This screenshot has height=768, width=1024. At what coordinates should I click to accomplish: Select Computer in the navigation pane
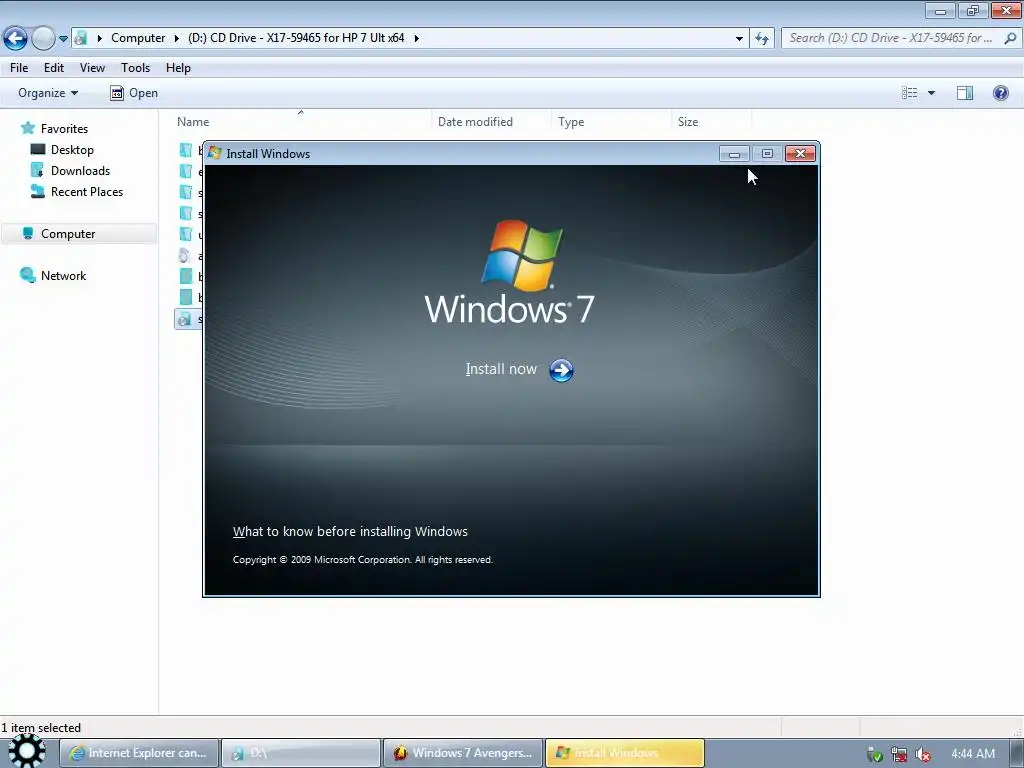pyautogui.click(x=68, y=234)
